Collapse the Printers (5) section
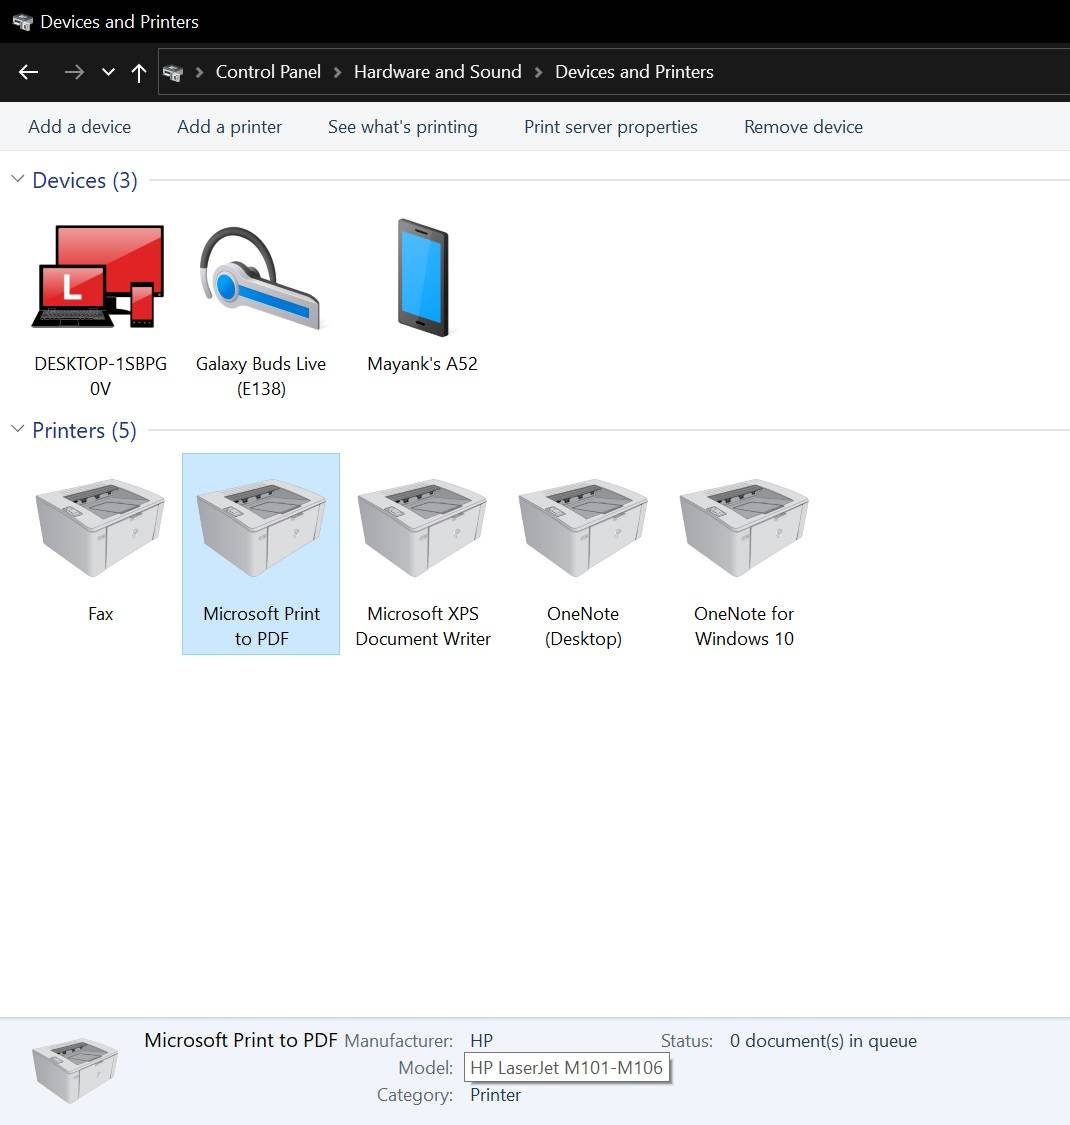The image size is (1070, 1125). pos(16,429)
